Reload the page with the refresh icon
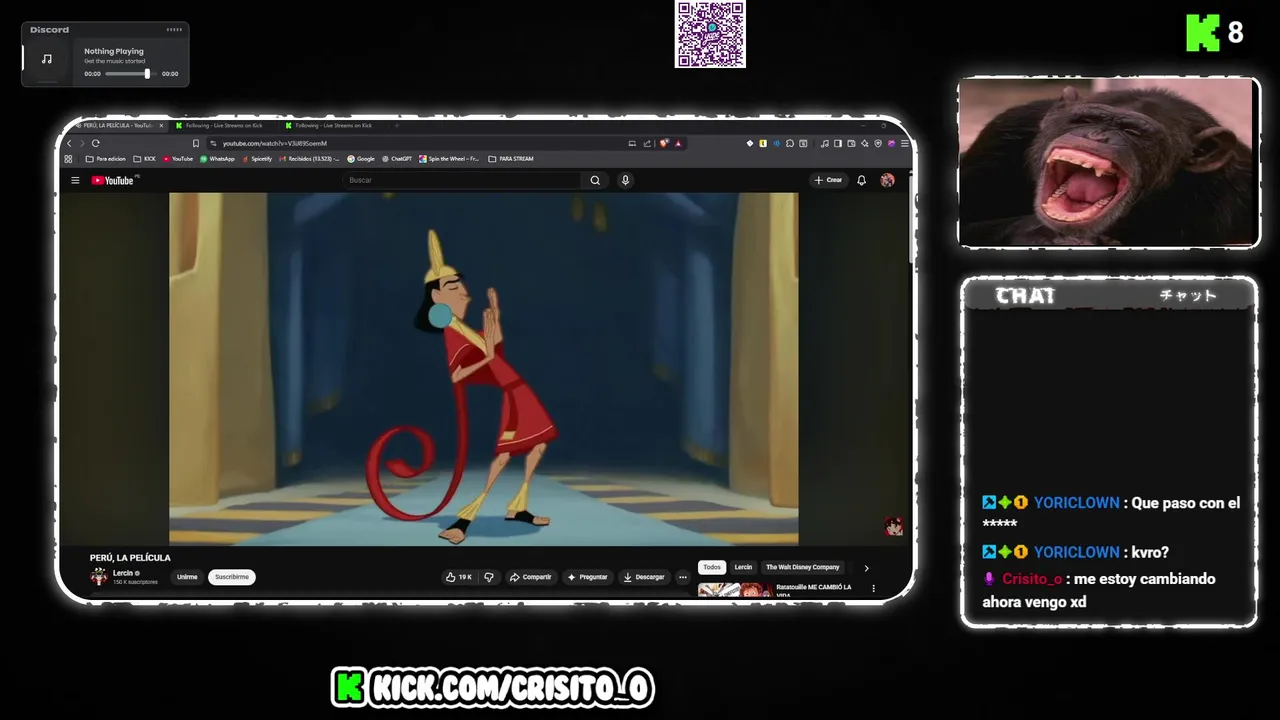The width and height of the screenshot is (1280, 720). (x=96, y=143)
